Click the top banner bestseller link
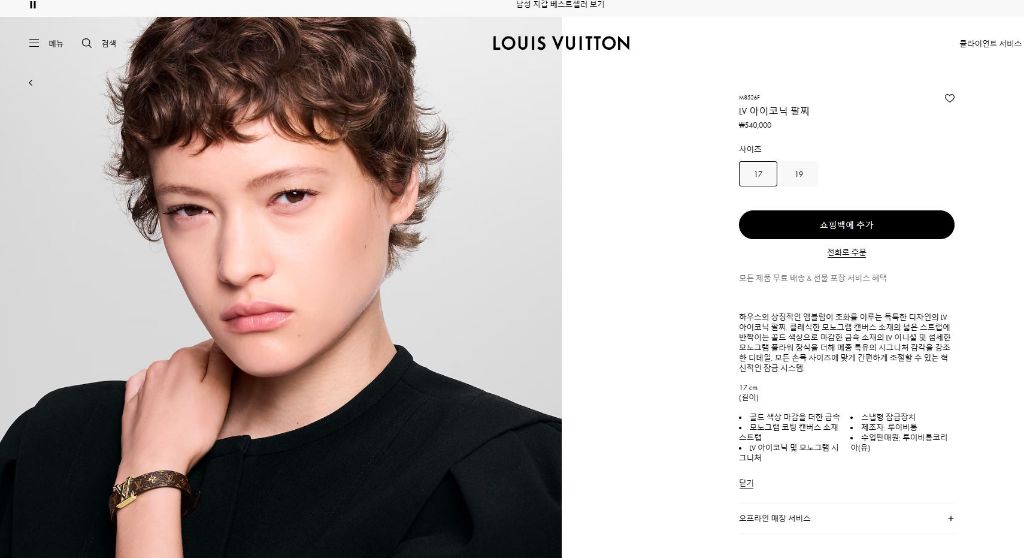 [560, 5]
